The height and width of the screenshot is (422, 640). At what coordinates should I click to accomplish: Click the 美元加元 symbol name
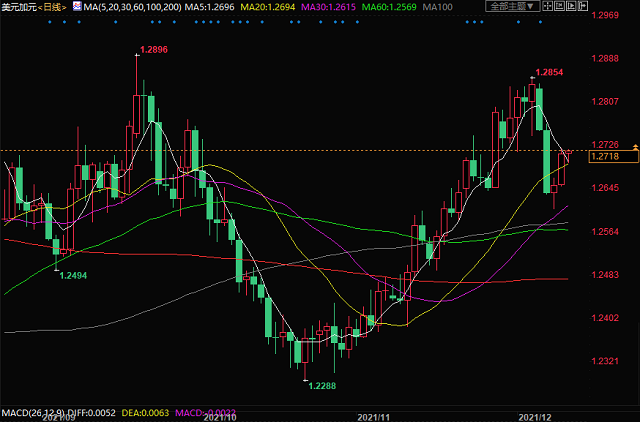click(19, 7)
